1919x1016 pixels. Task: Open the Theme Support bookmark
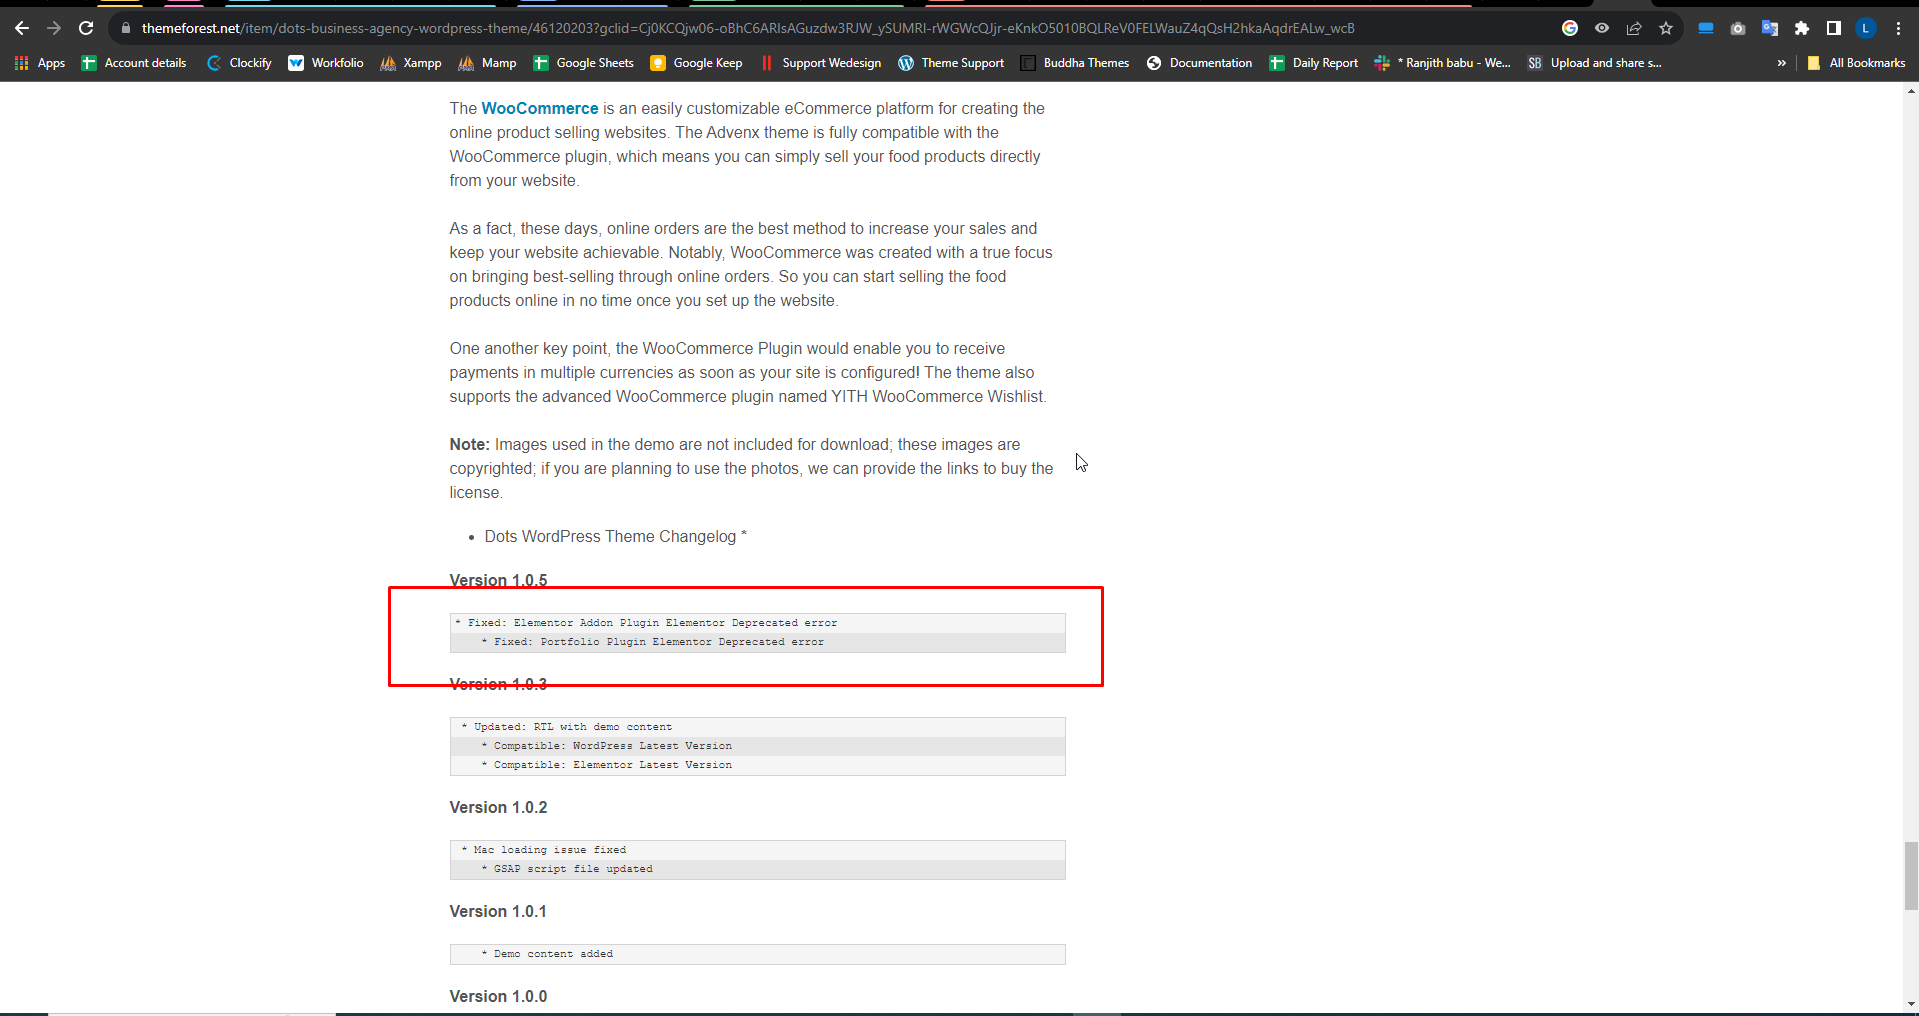tap(951, 63)
